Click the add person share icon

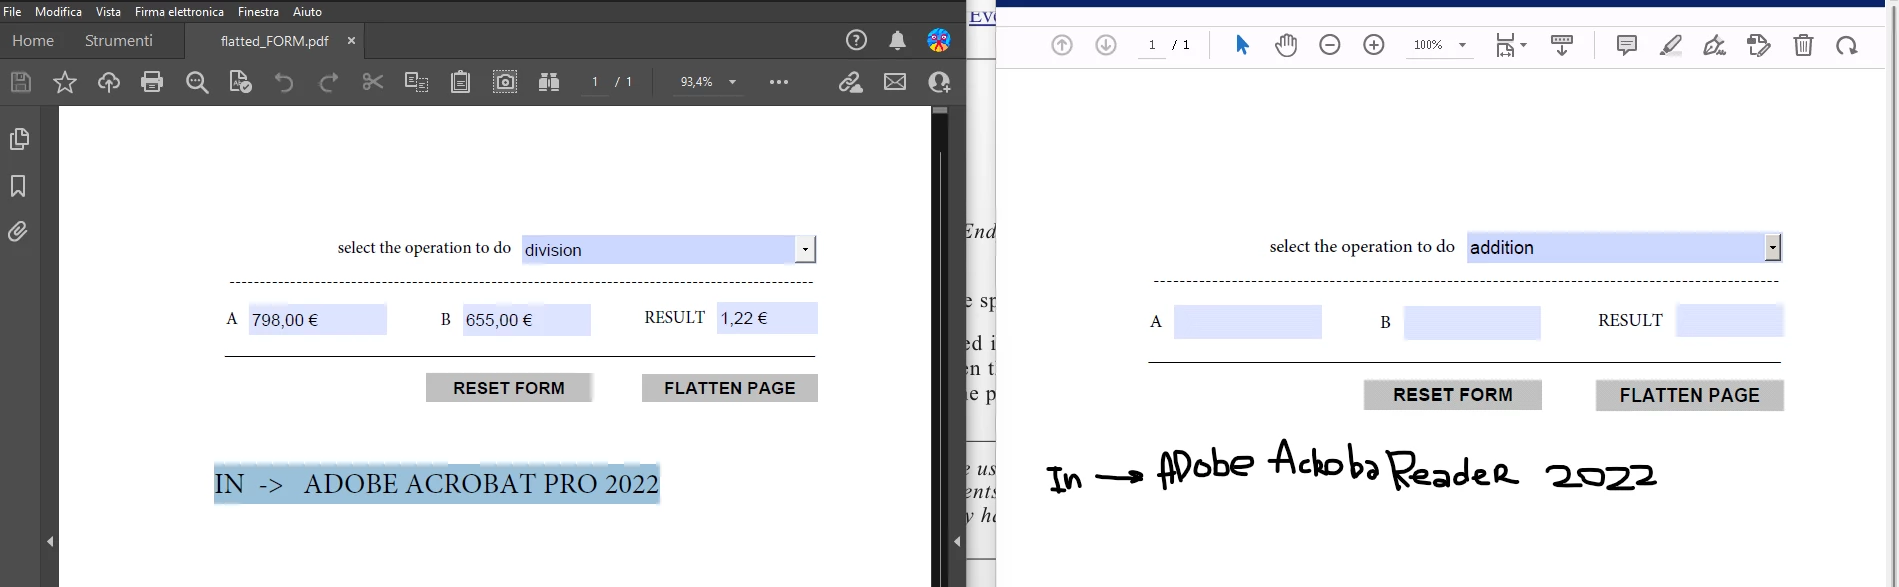939,82
